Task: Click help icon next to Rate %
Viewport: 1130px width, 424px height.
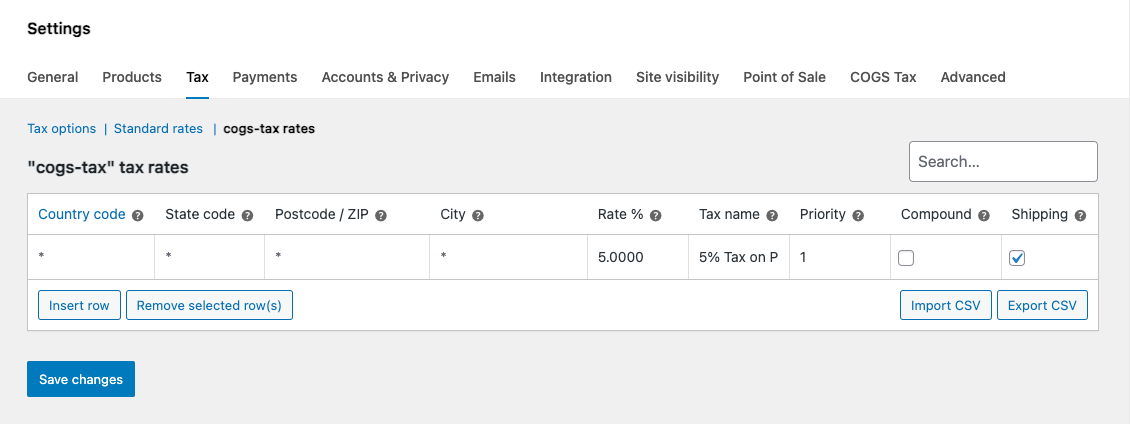Action: (x=656, y=215)
